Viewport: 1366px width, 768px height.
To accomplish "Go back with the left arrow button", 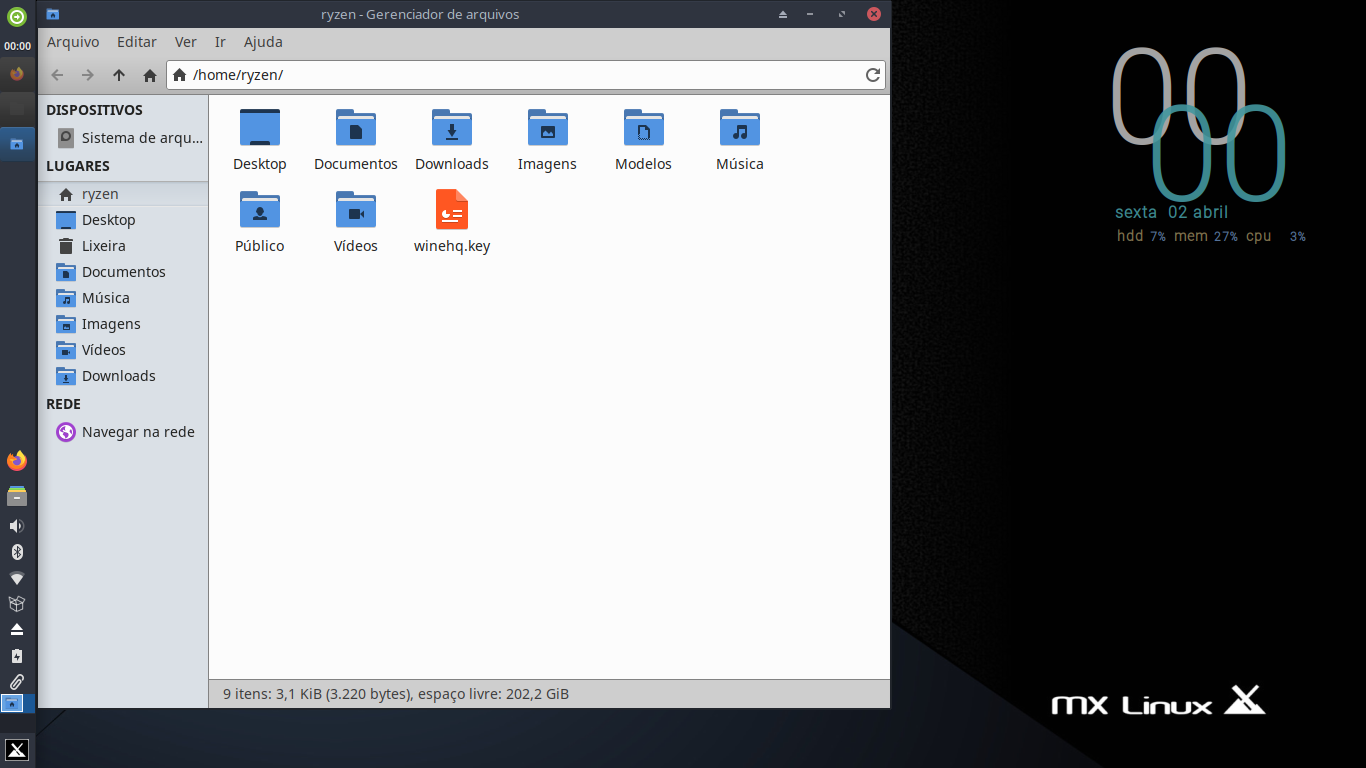I will click(x=57, y=75).
